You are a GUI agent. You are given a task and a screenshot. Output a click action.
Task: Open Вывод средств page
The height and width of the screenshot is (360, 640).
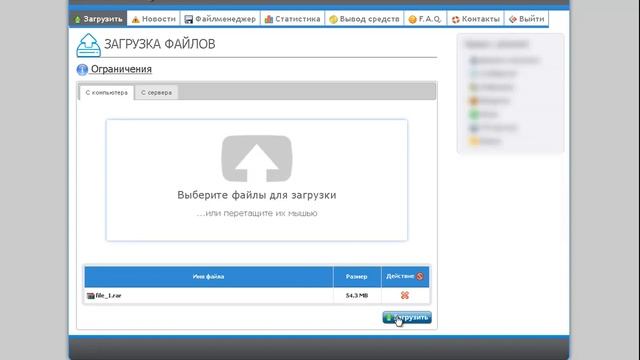tap(364, 19)
